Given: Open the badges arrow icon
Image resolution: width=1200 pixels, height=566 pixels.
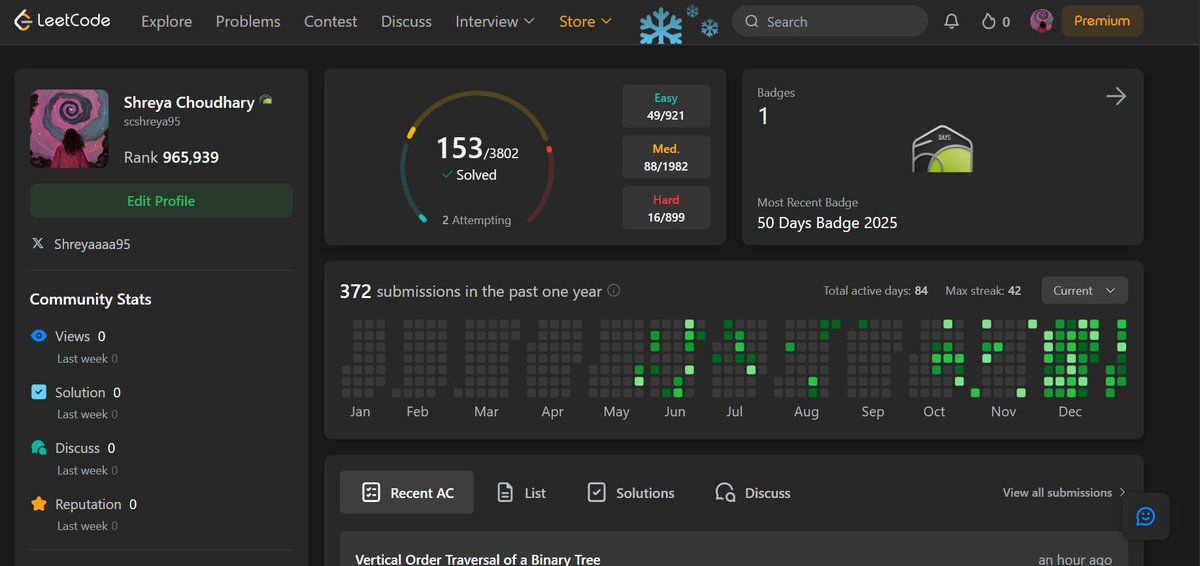Looking at the screenshot, I should pos(1116,96).
